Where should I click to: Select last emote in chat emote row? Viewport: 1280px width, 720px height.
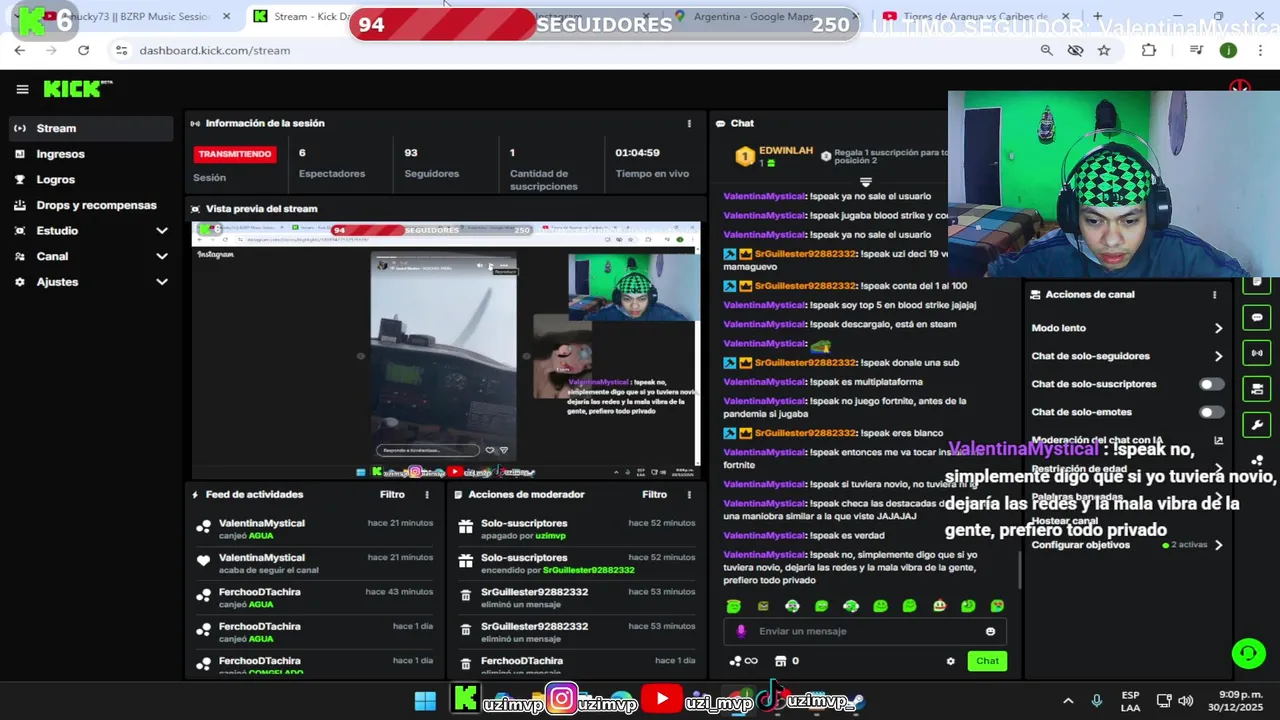(997, 606)
